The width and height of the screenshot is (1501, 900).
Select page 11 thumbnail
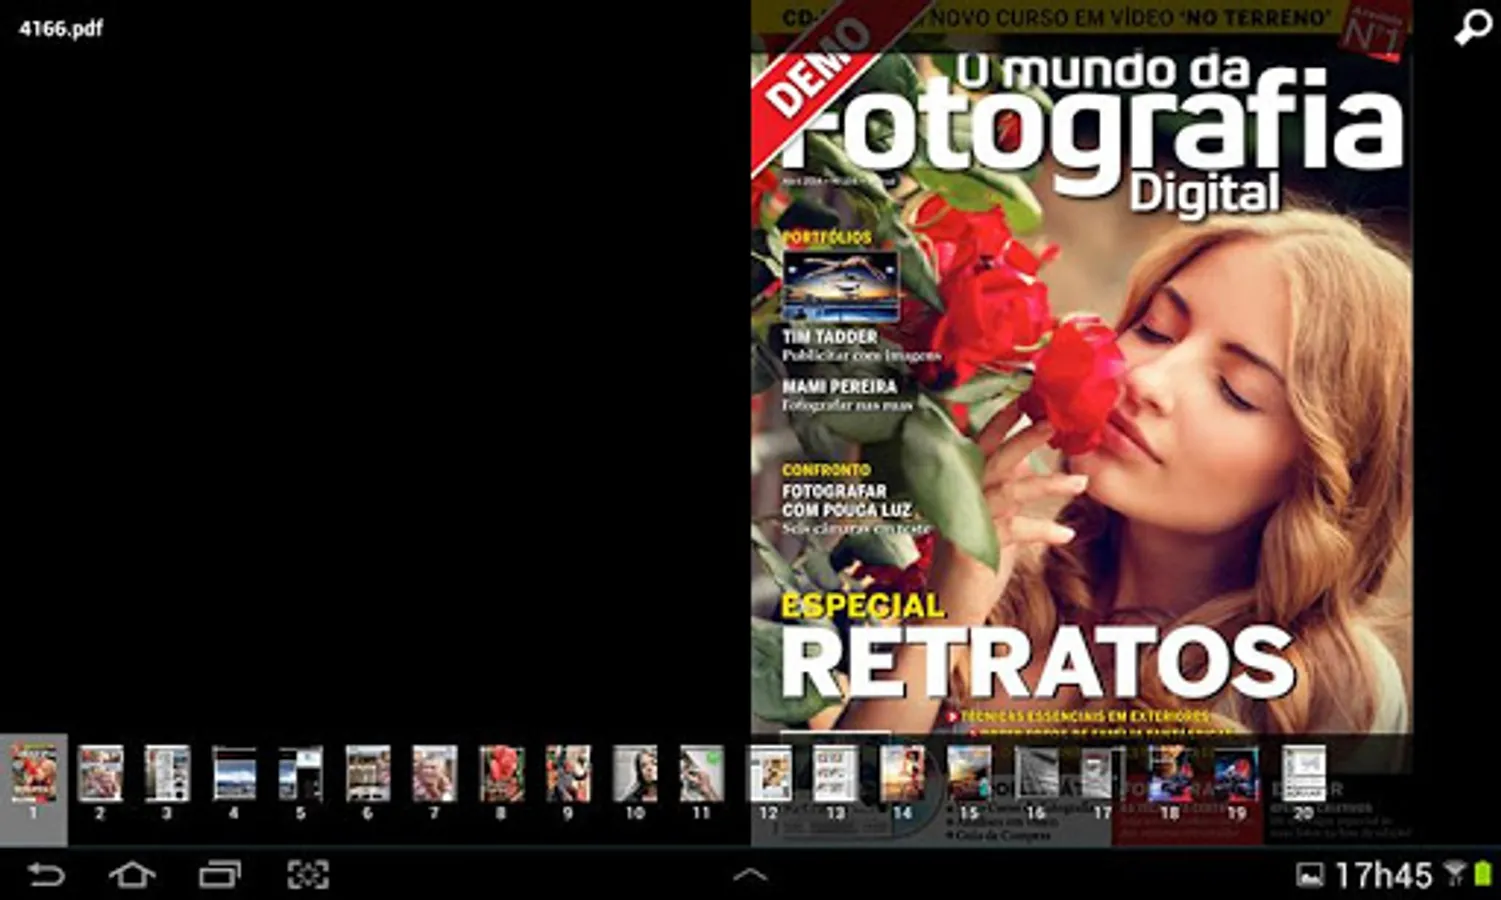pyautogui.click(x=702, y=773)
